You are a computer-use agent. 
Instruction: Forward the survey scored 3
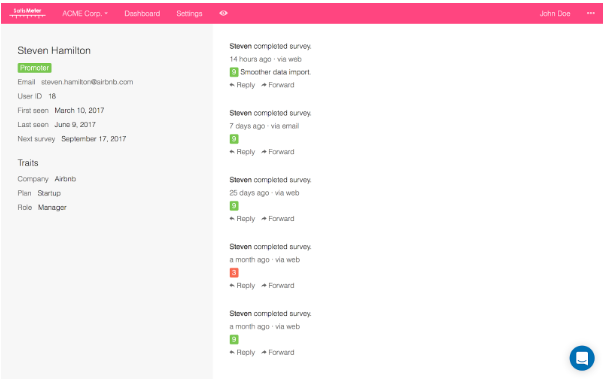[278, 285]
